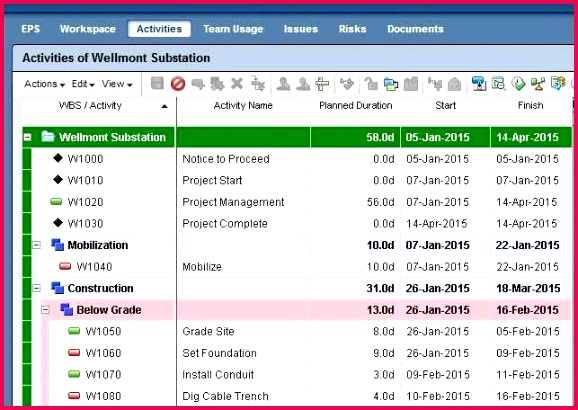Click the network nodes balance icon

coord(538,84)
